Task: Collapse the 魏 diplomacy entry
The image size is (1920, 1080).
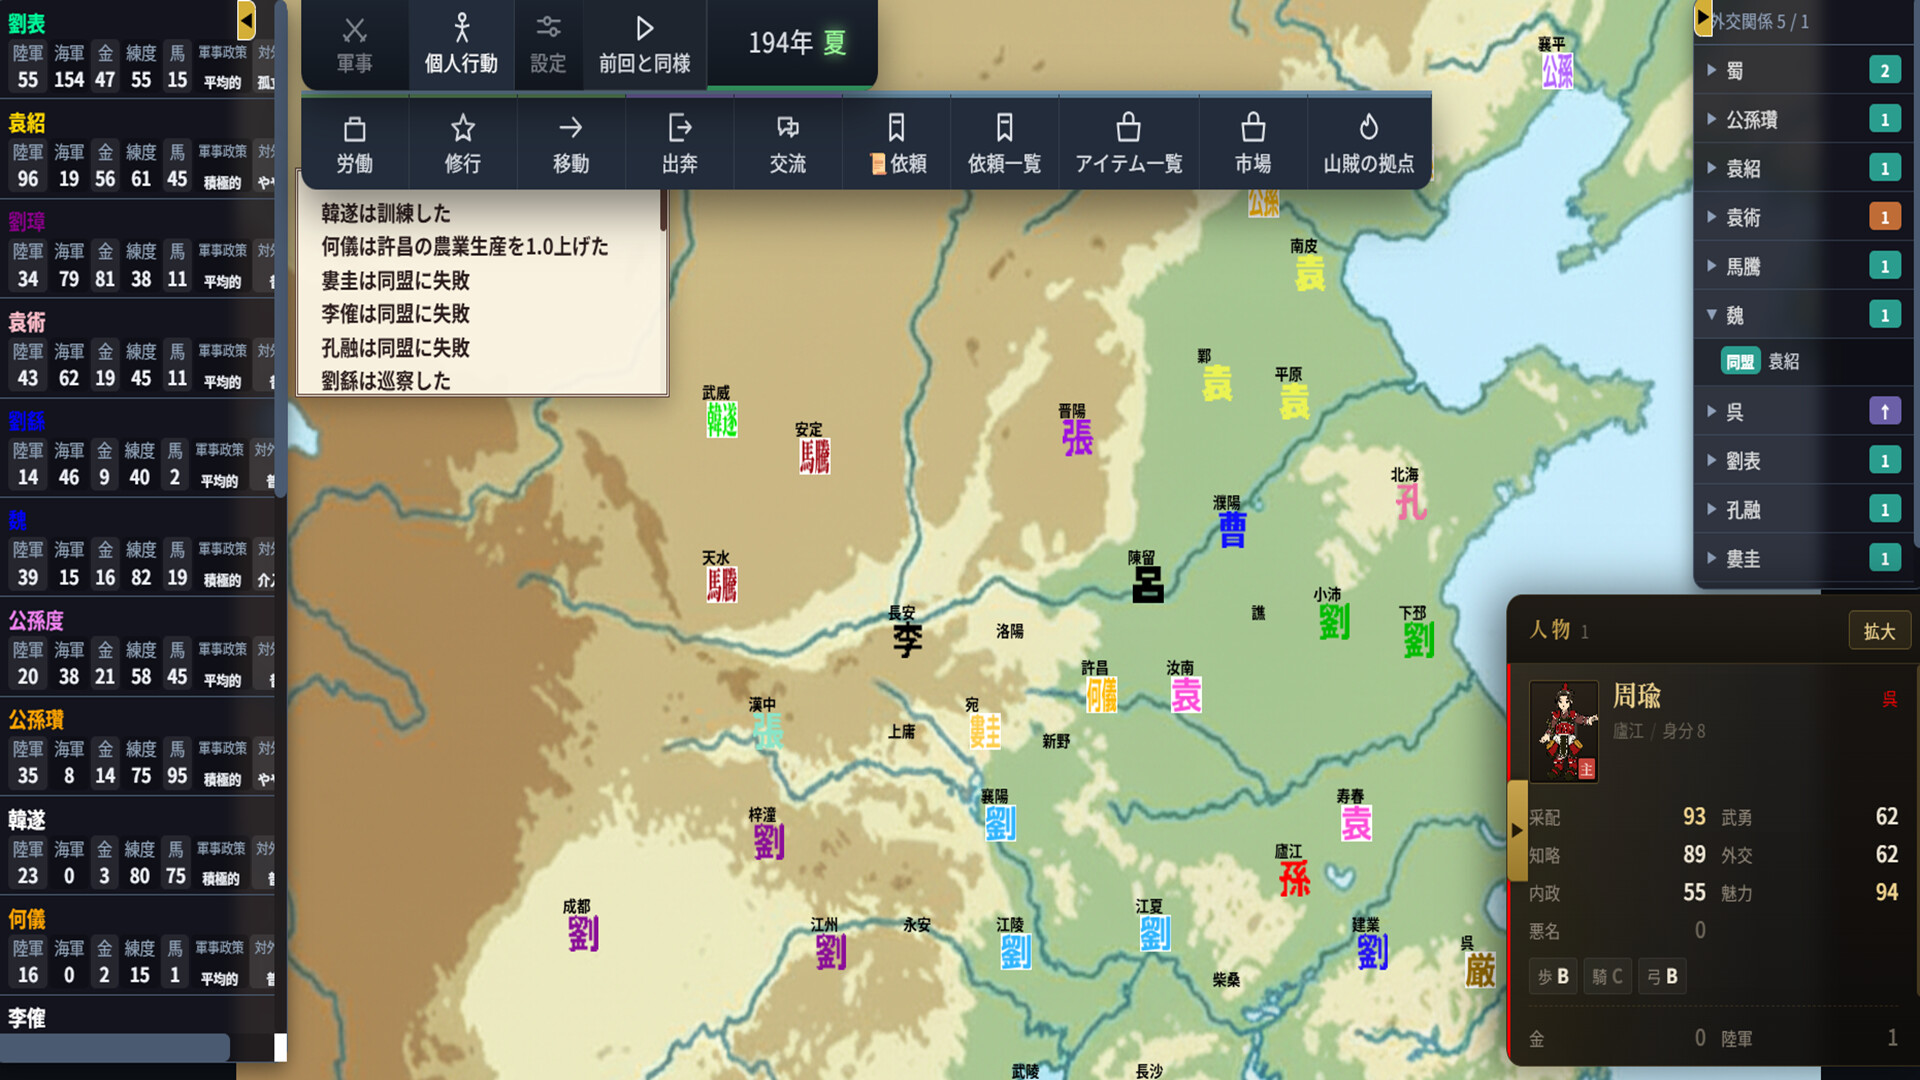Action: tap(1712, 315)
